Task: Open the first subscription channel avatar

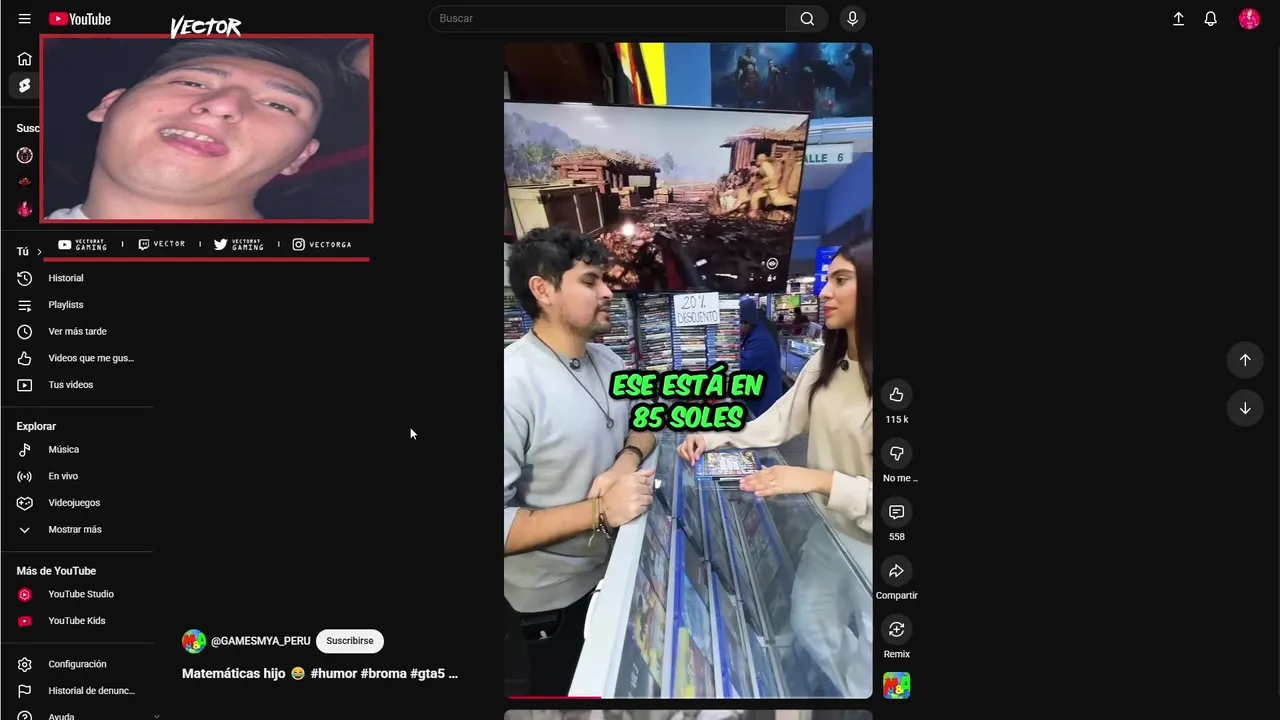Action: coord(25,155)
